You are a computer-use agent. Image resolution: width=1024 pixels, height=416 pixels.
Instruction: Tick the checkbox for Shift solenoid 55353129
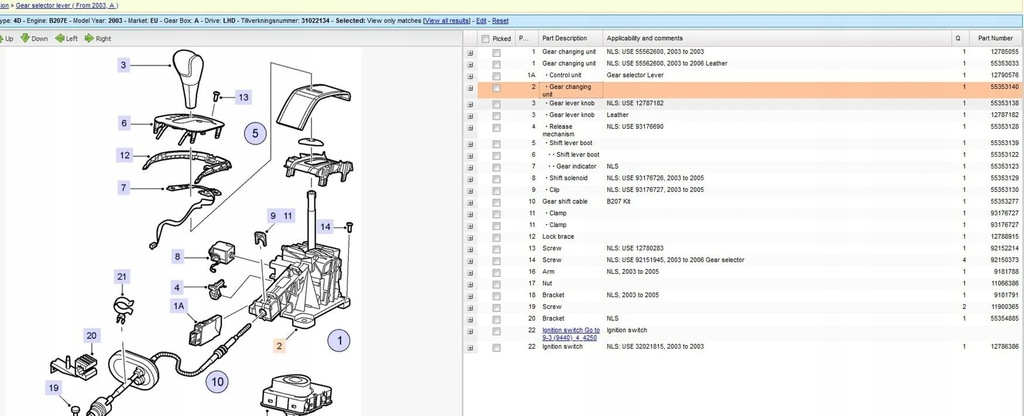pos(496,178)
